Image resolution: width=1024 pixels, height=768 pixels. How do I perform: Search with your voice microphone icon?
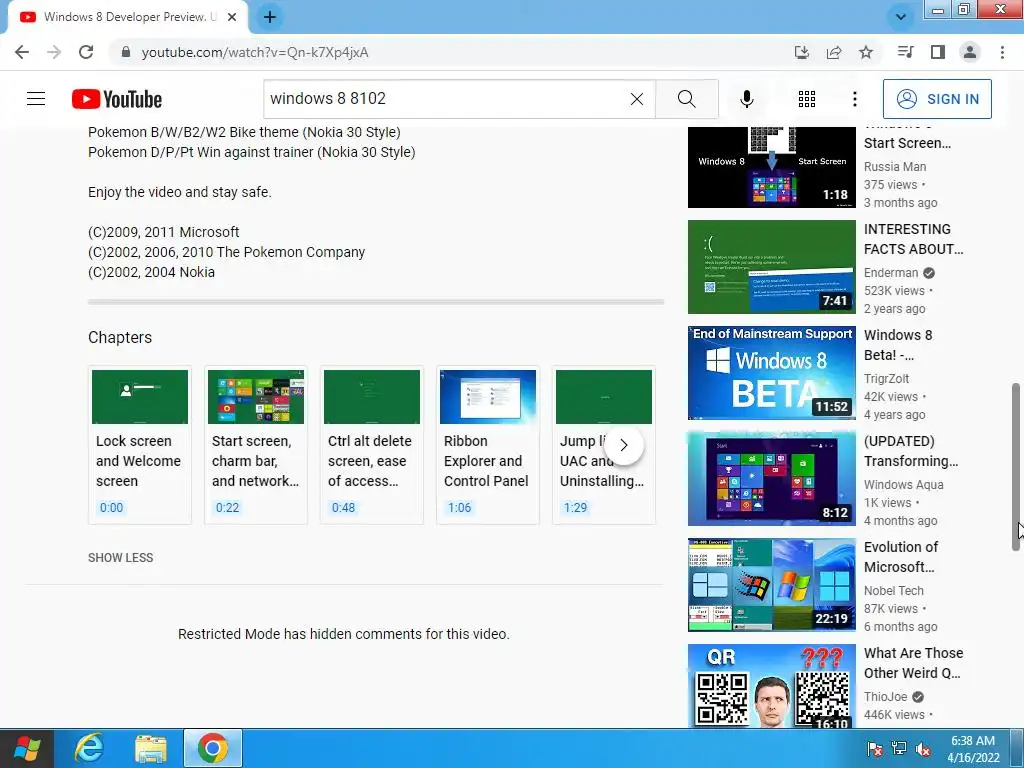746,99
